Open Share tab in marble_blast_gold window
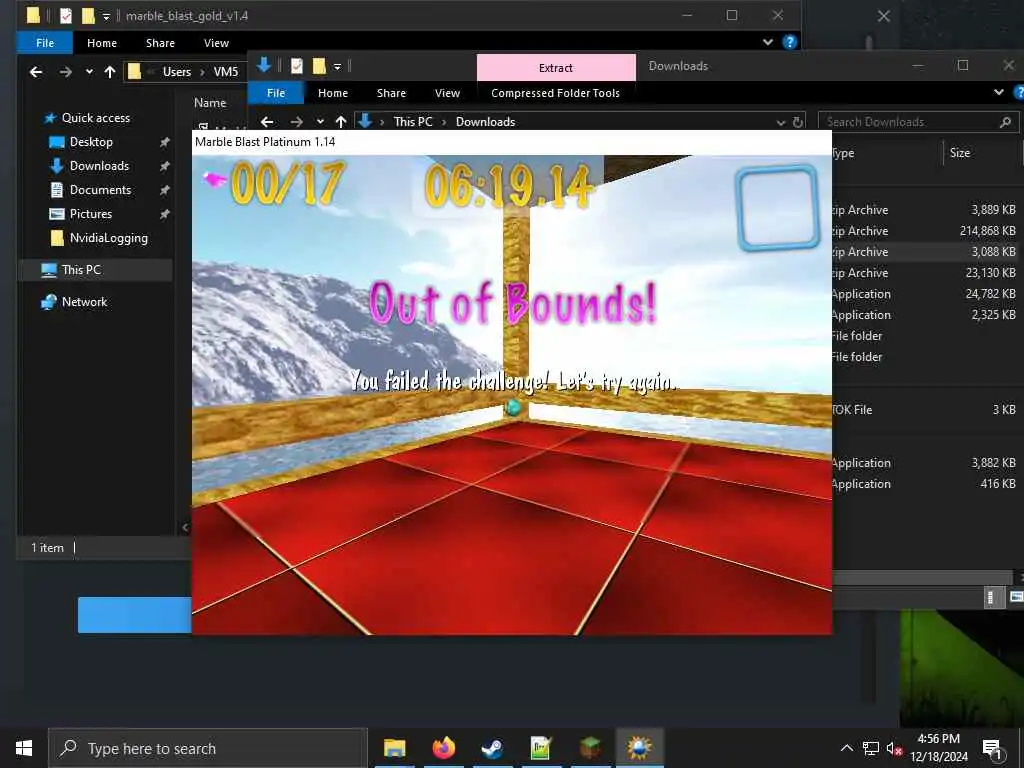 [160, 43]
